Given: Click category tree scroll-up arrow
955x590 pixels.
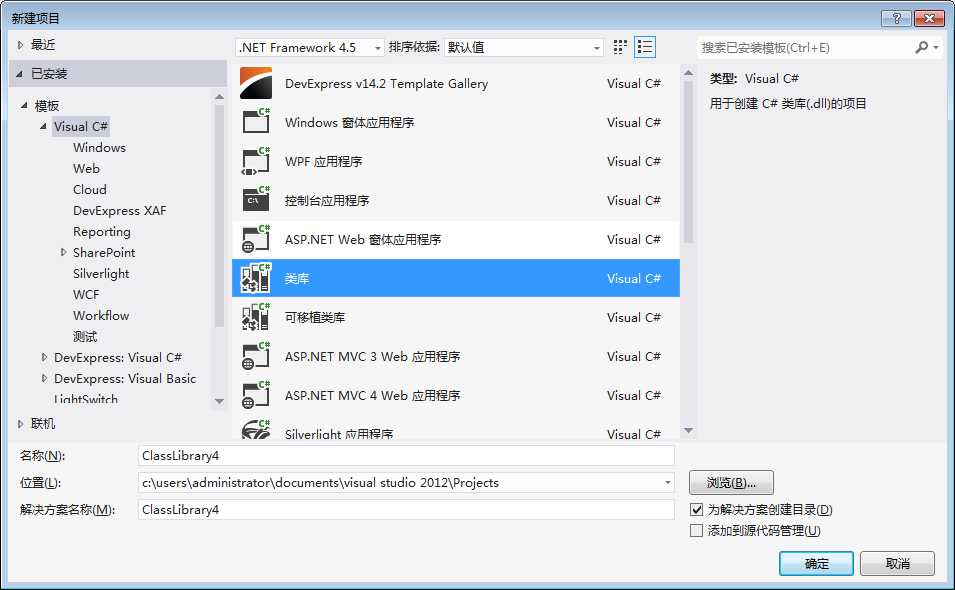Looking at the screenshot, I should [x=219, y=97].
